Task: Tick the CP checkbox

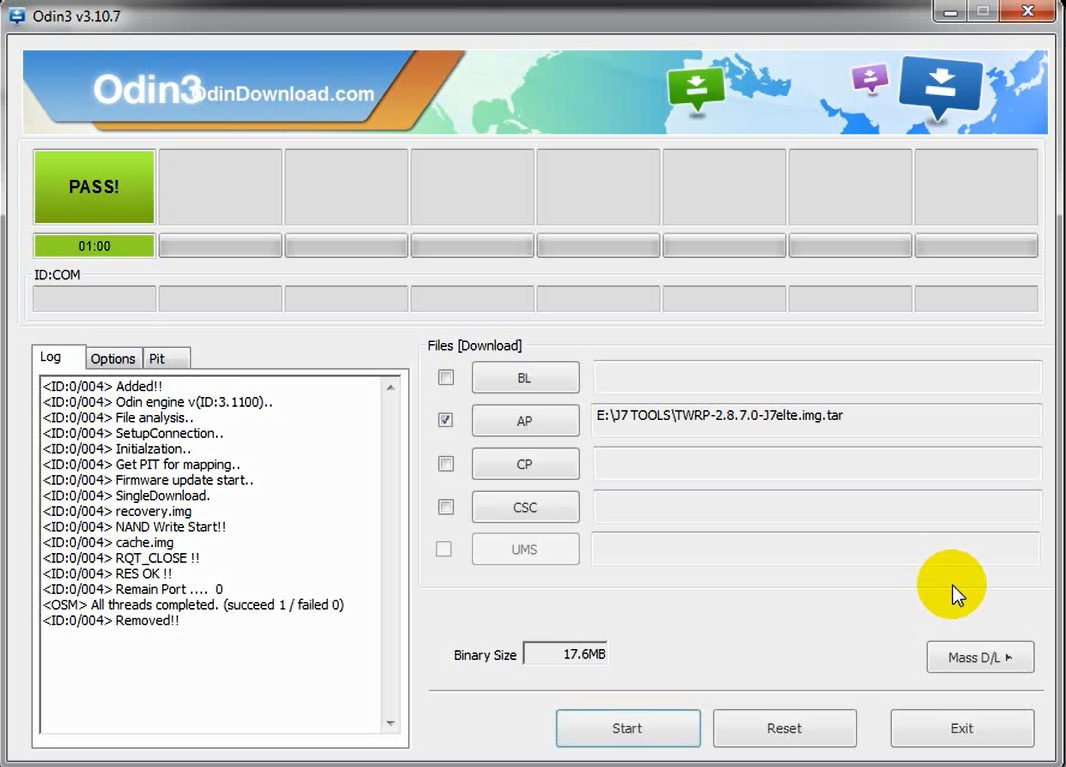Action: click(x=446, y=464)
